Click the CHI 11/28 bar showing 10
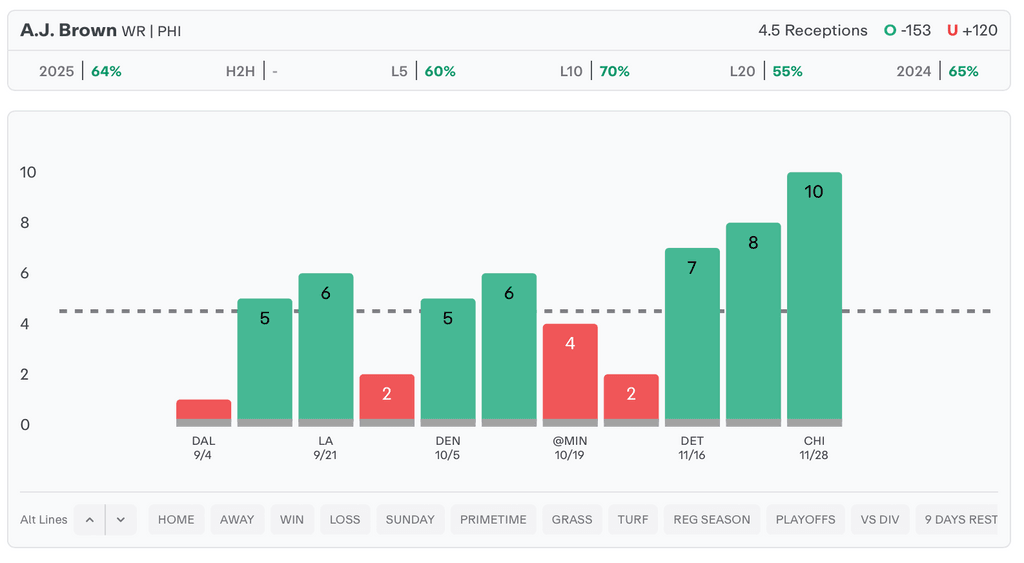 (x=814, y=298)
